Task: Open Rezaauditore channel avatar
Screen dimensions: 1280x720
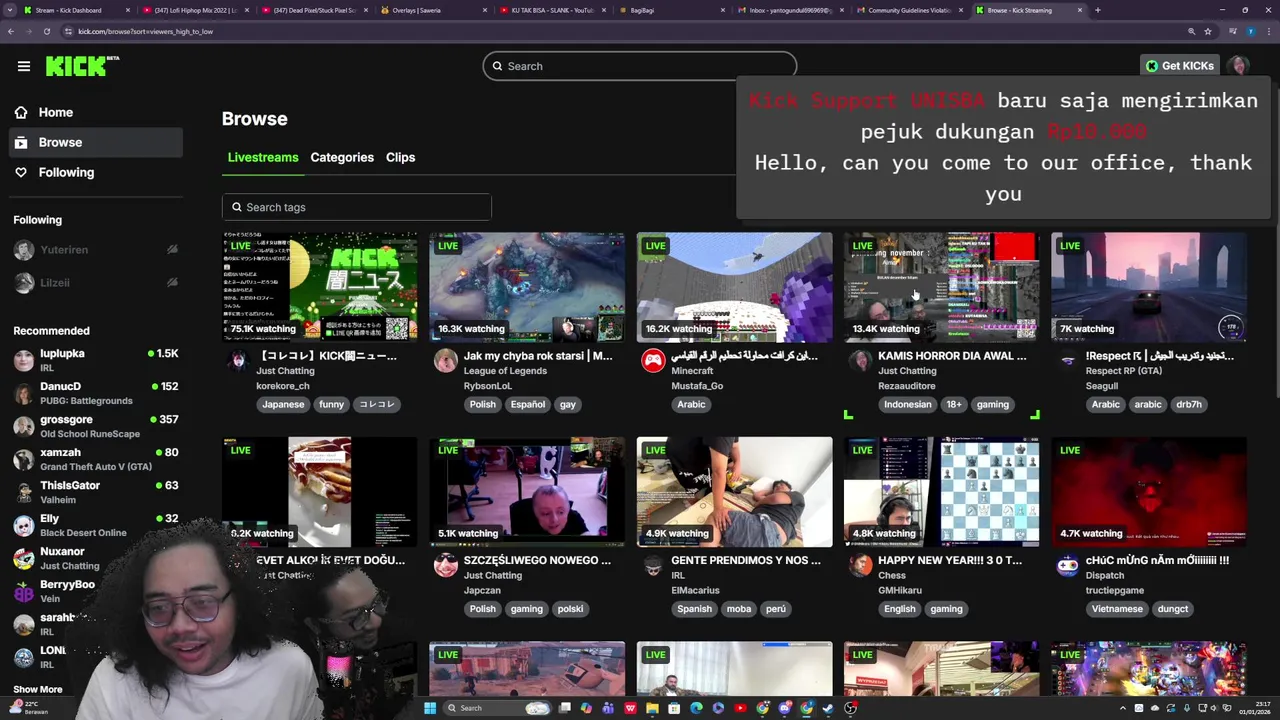Action: [860, 361]
